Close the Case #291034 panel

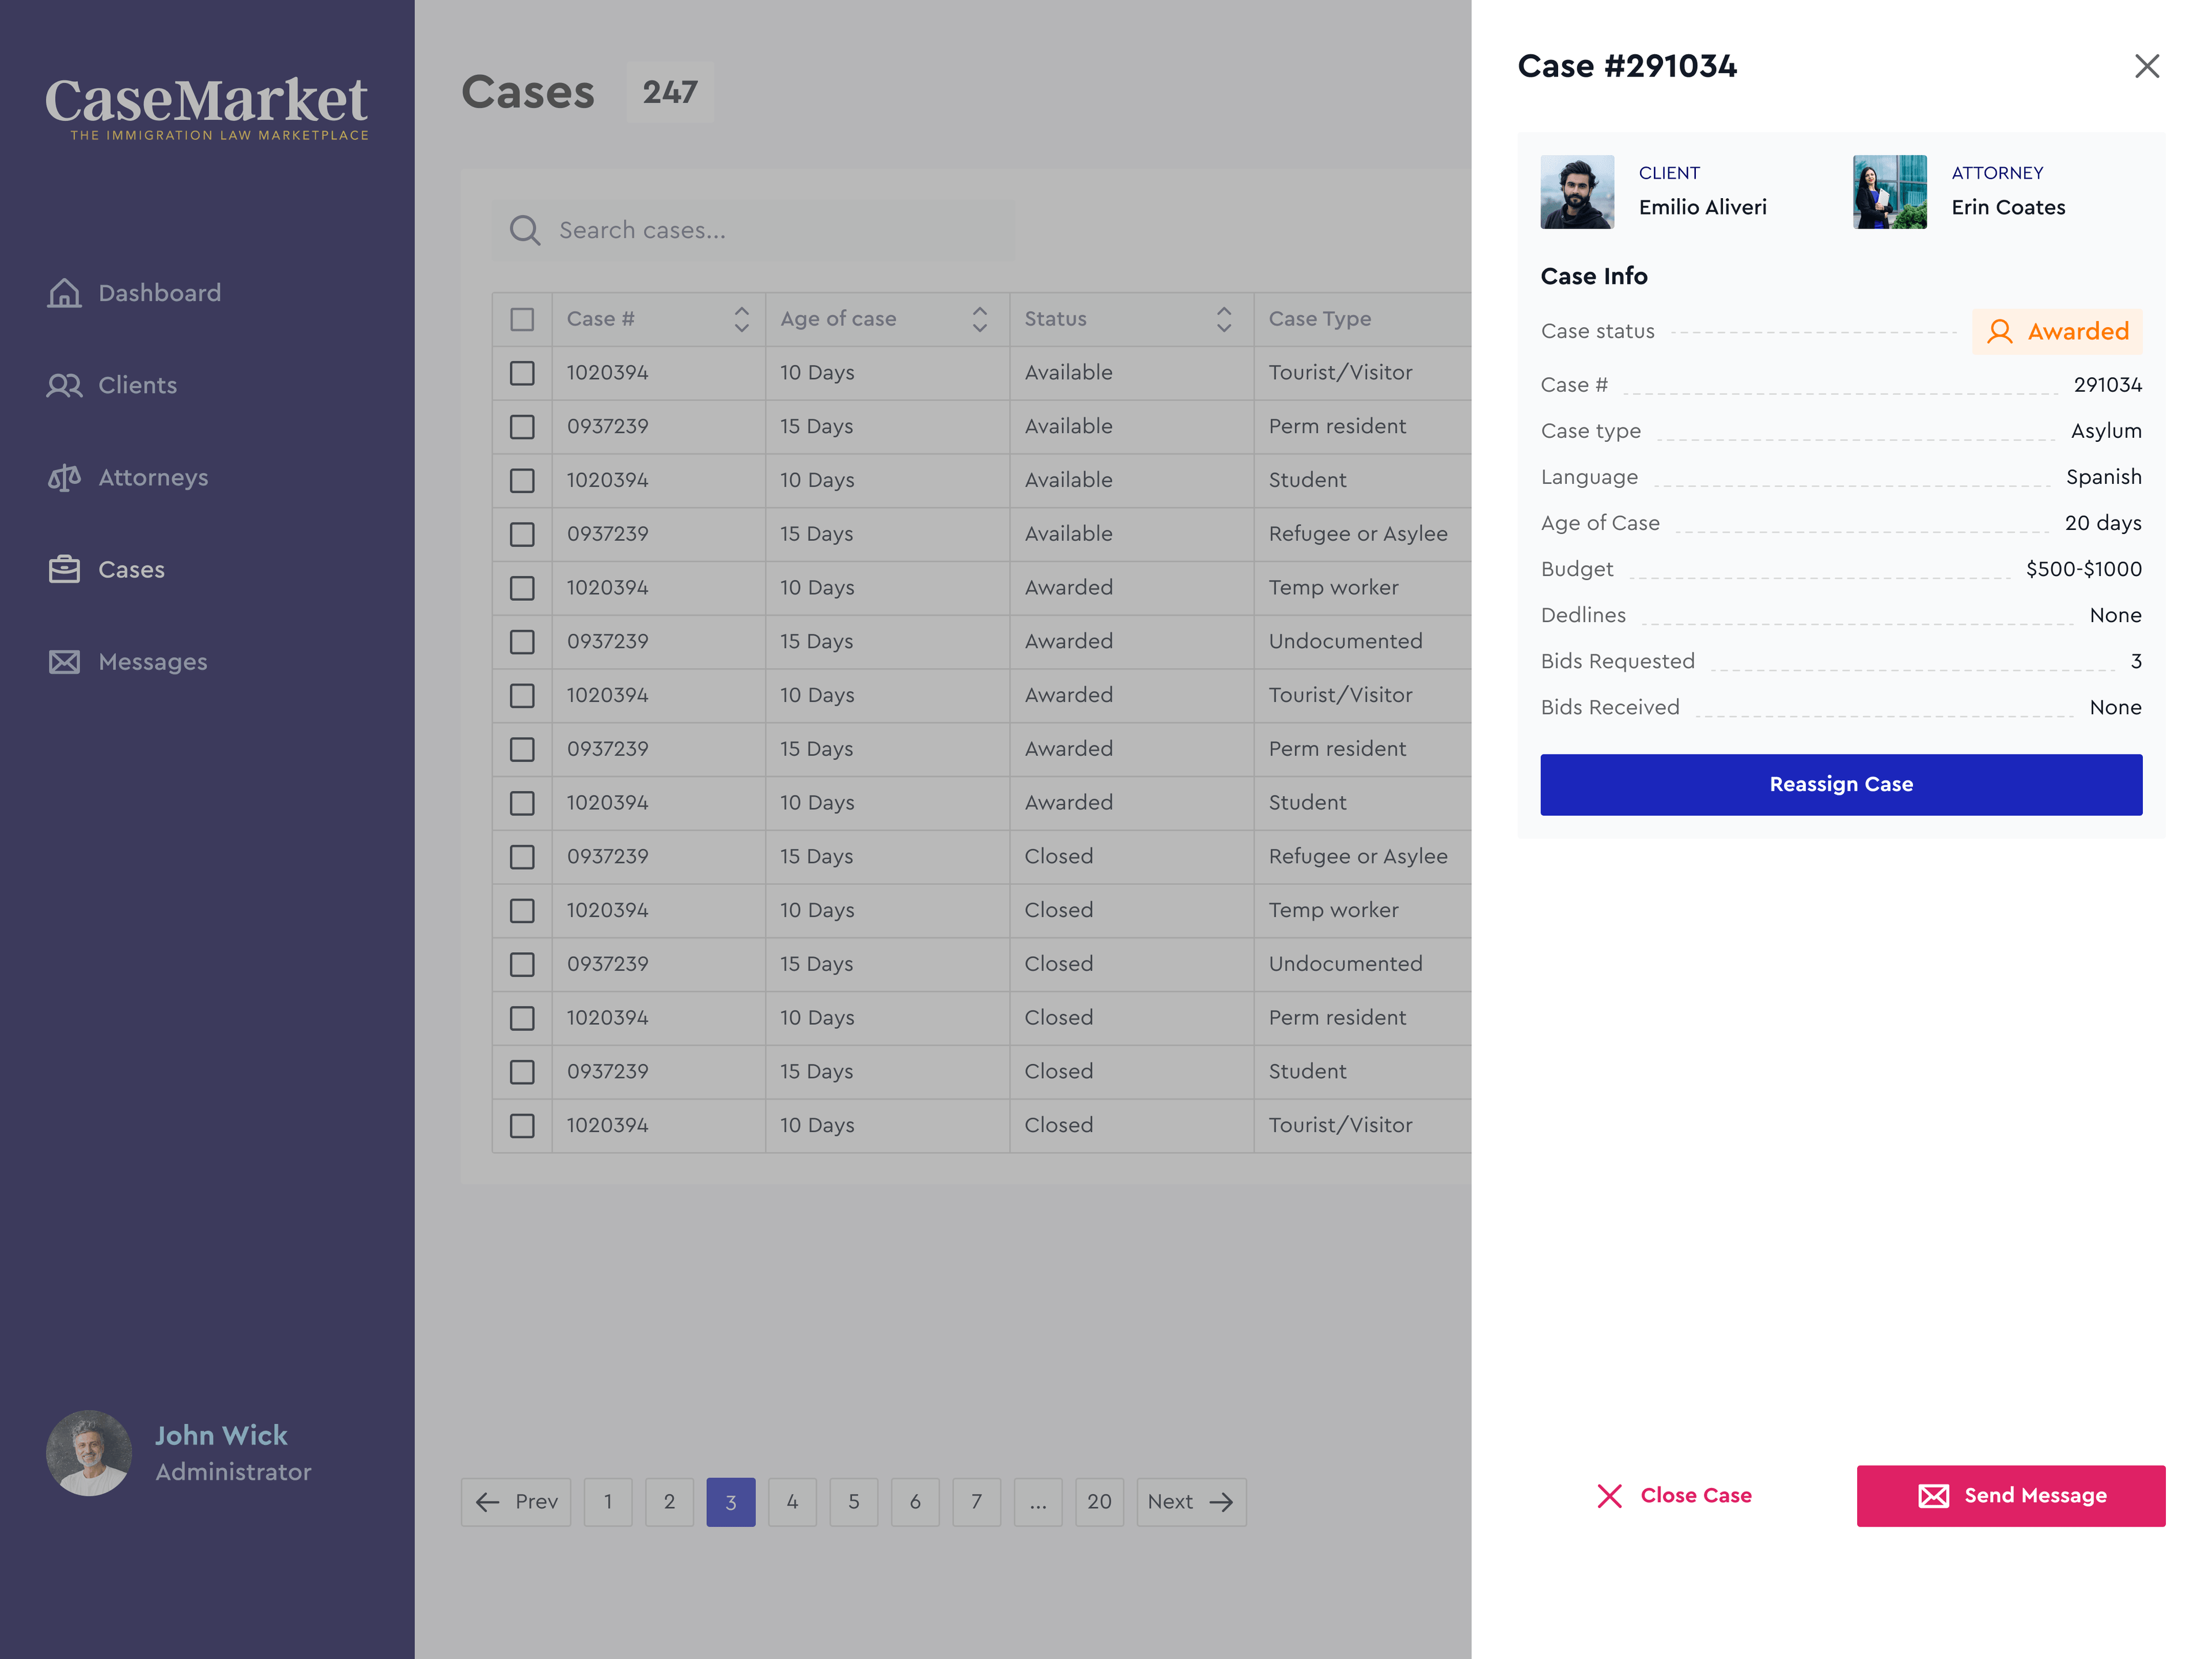pos(2146,66)
